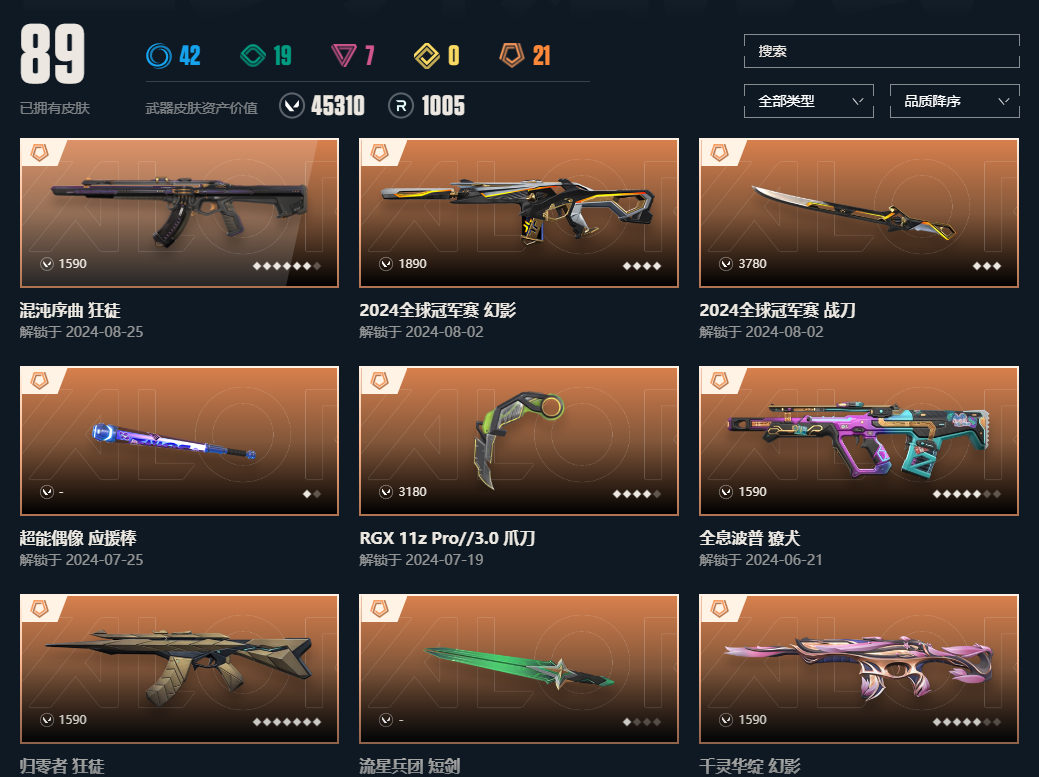Select the 2024全球冠军赛 战刀 skin card
Screen dimensions: 1039x777
pyautogui.click(x=859, y=213)
